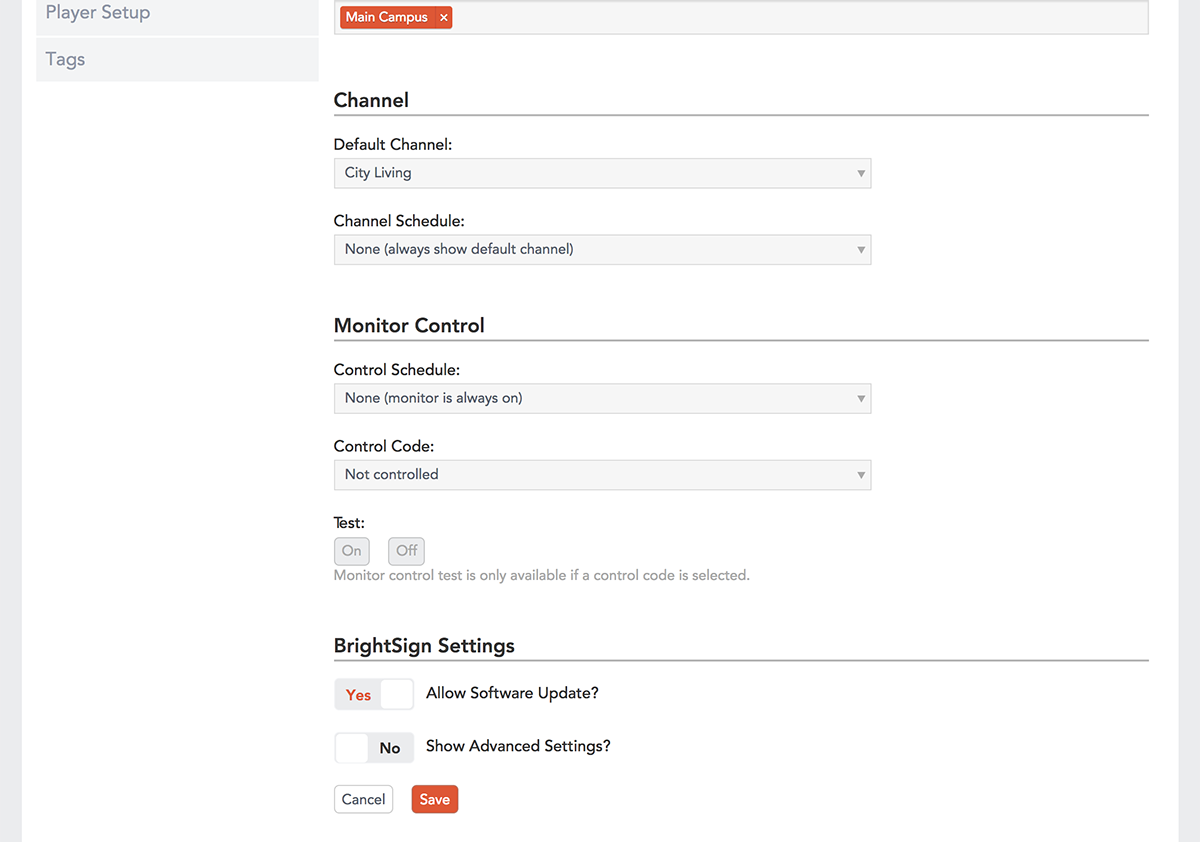Open the City Living channel selector

(x=600, y=174)
